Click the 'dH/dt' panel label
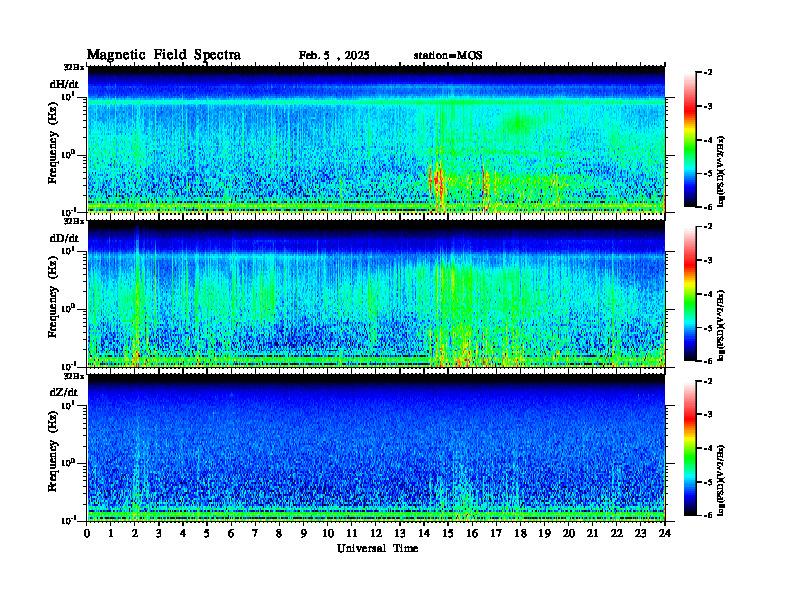Viewport: 792px width, 612px height. point(64,84)
